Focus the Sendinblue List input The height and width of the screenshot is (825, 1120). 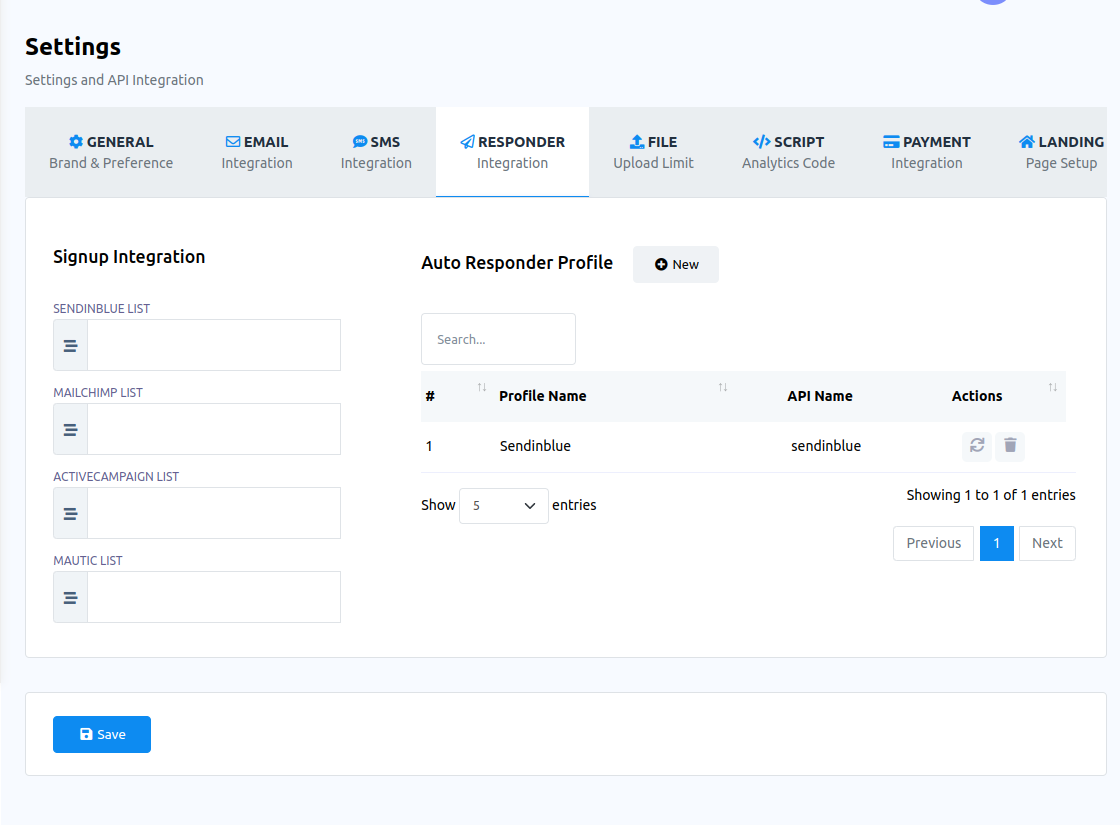pos(214,345)
